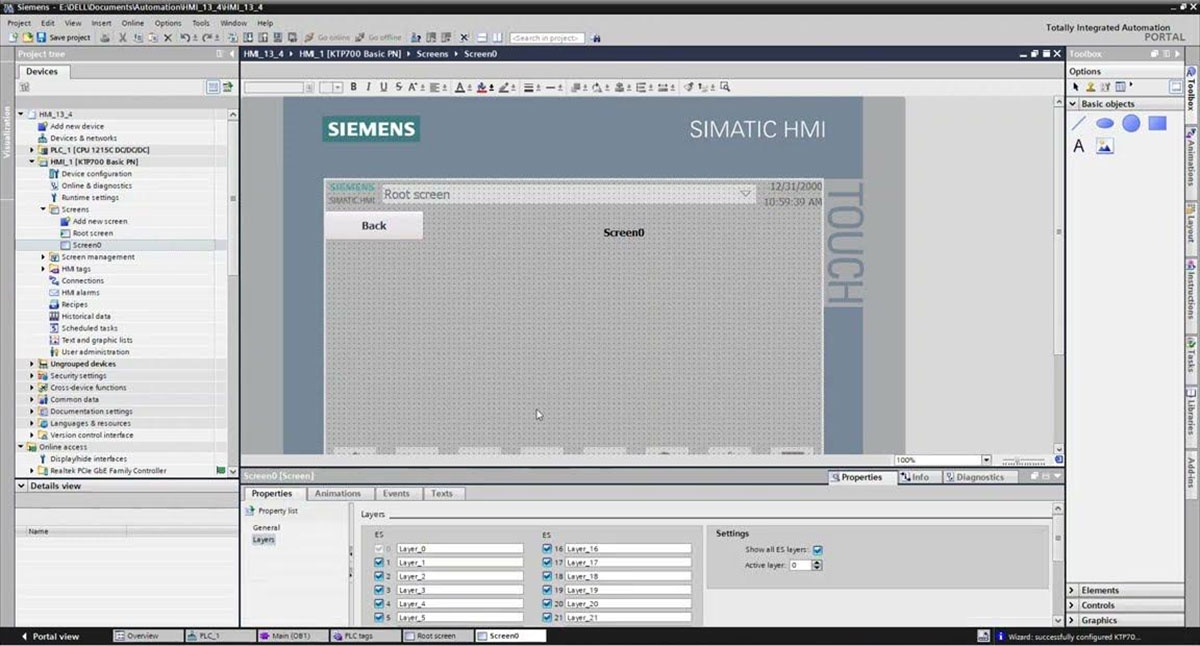Toggle the Layer_16 visibility checkbox
This screenshot has height=646, width=1200.
coord(546,549)
